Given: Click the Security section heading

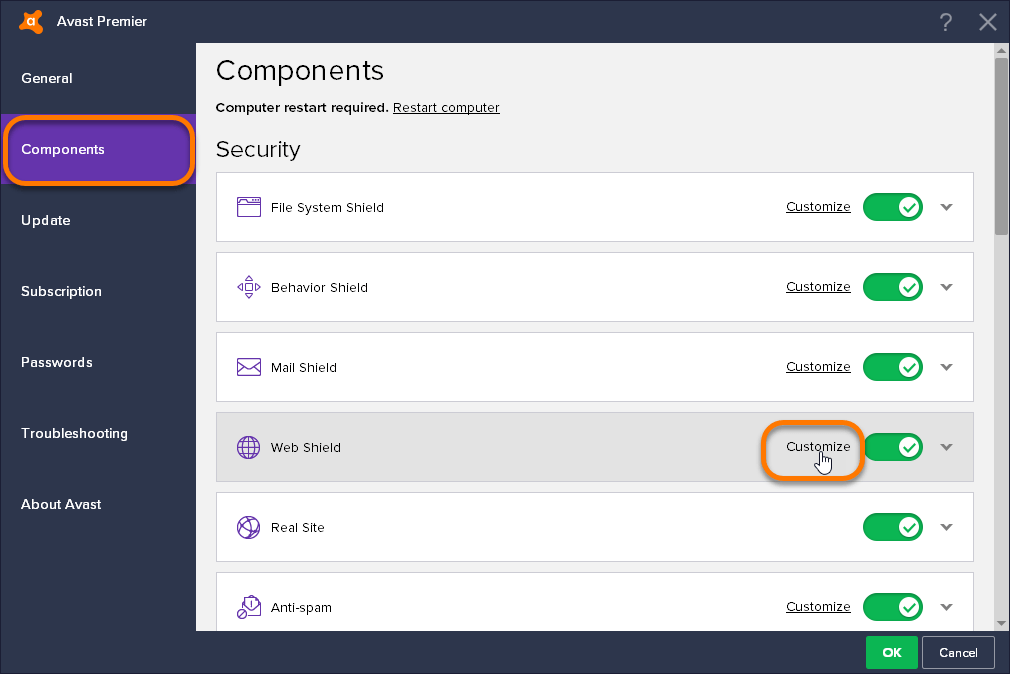Looking at the screenshot, I should (x=258, y=149).
